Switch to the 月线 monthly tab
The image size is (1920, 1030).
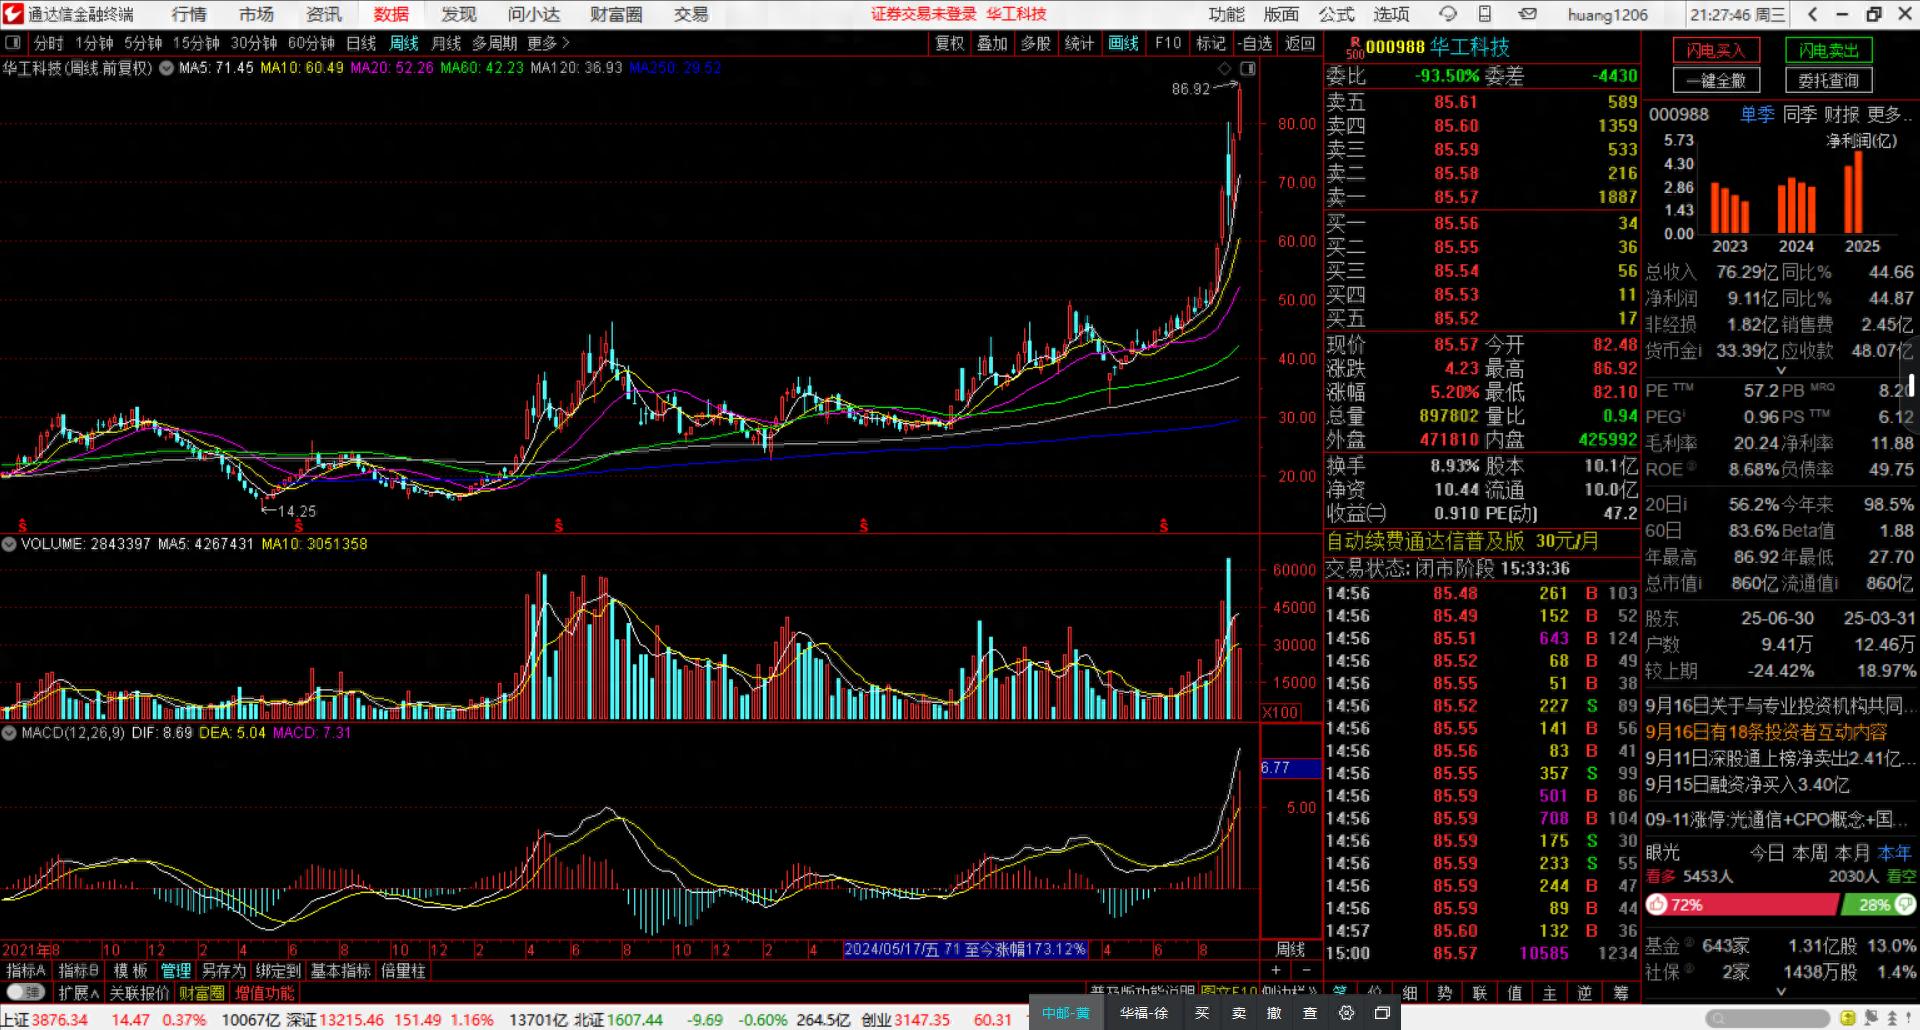446,43
